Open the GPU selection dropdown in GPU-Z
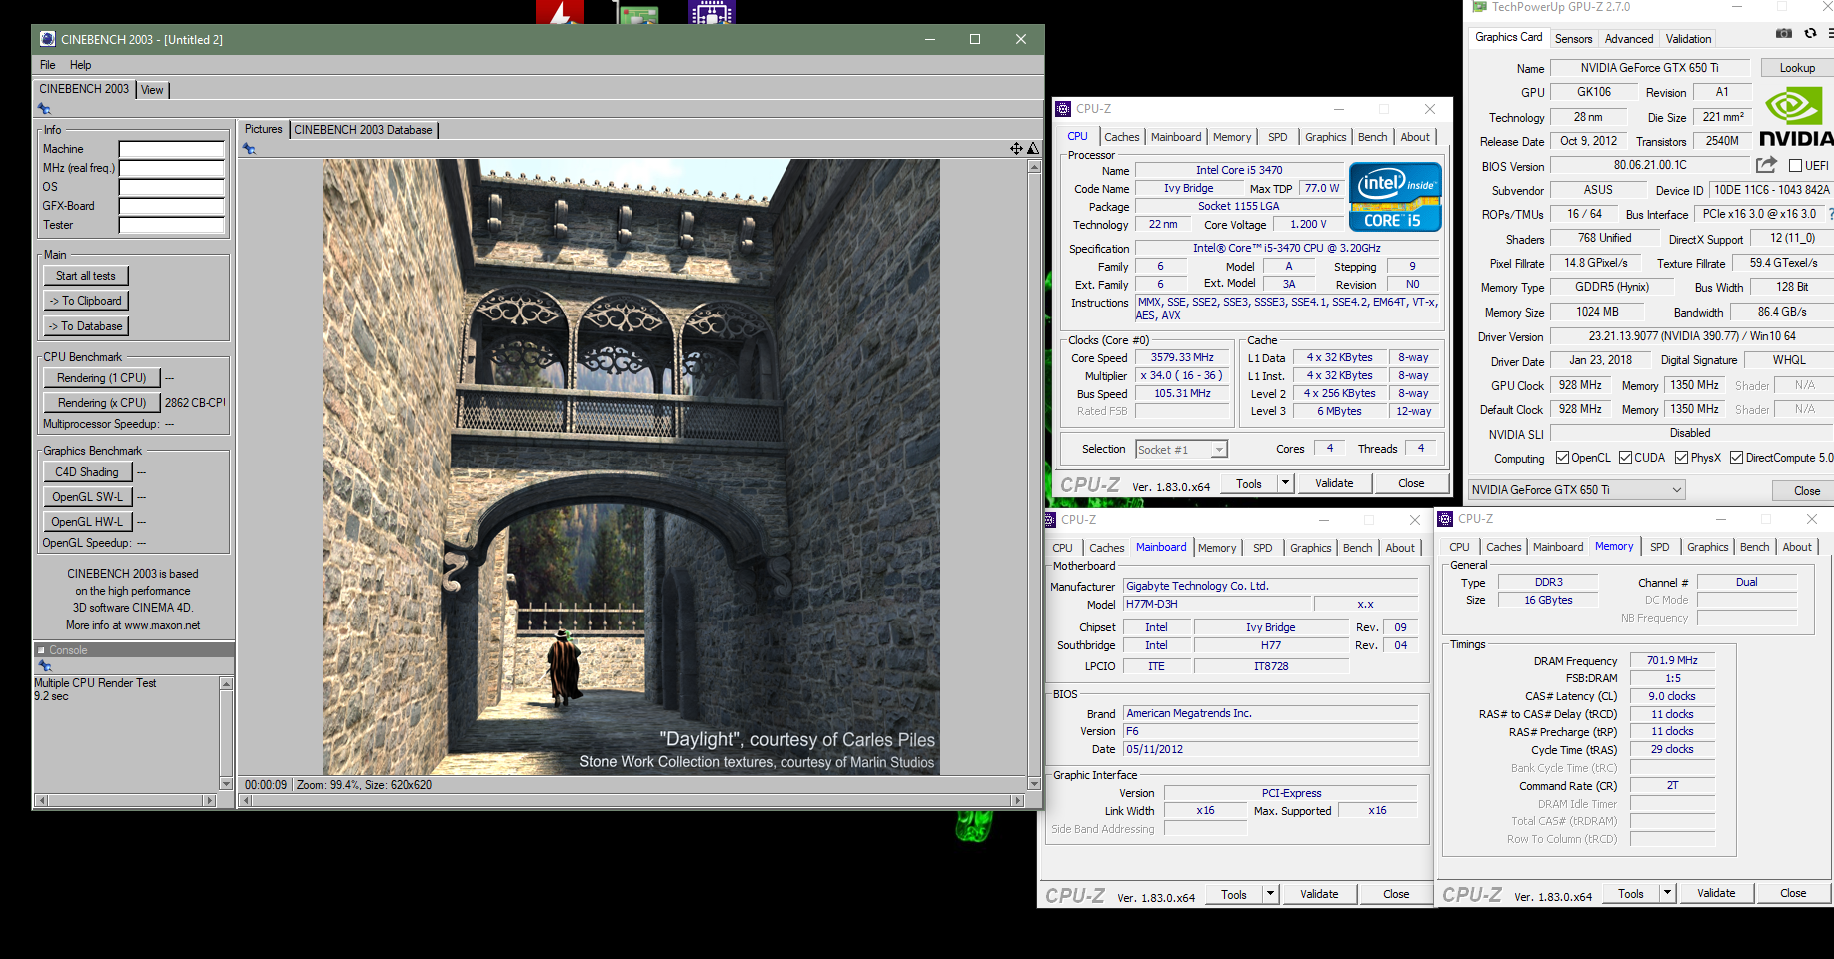 pyautogui.click(x=1576, y=490)
